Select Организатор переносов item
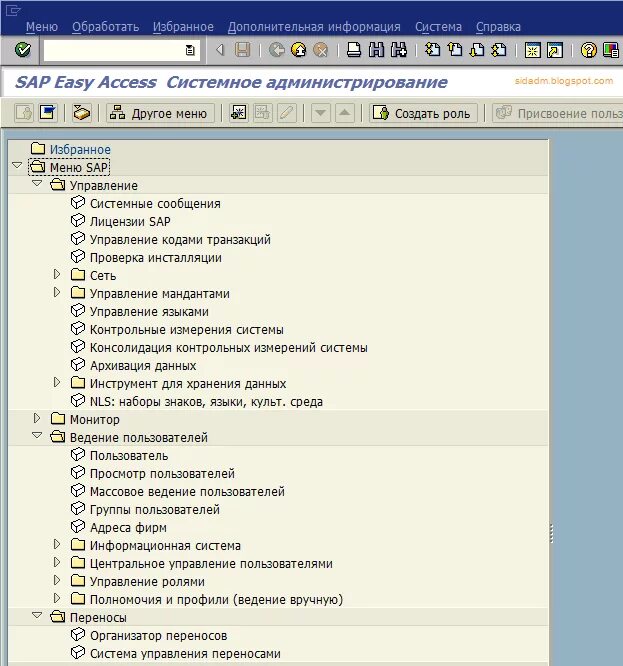The height and width of the screenshot is (666, 623). [158, 635]
